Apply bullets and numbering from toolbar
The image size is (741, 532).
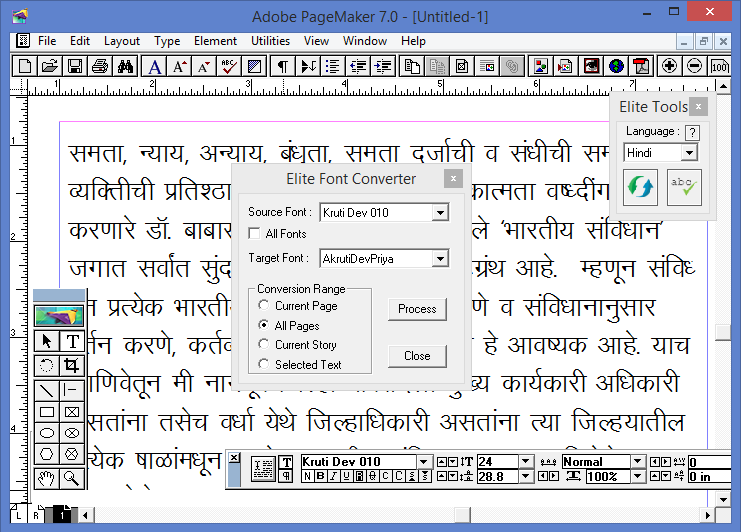[x=333, y=67]
